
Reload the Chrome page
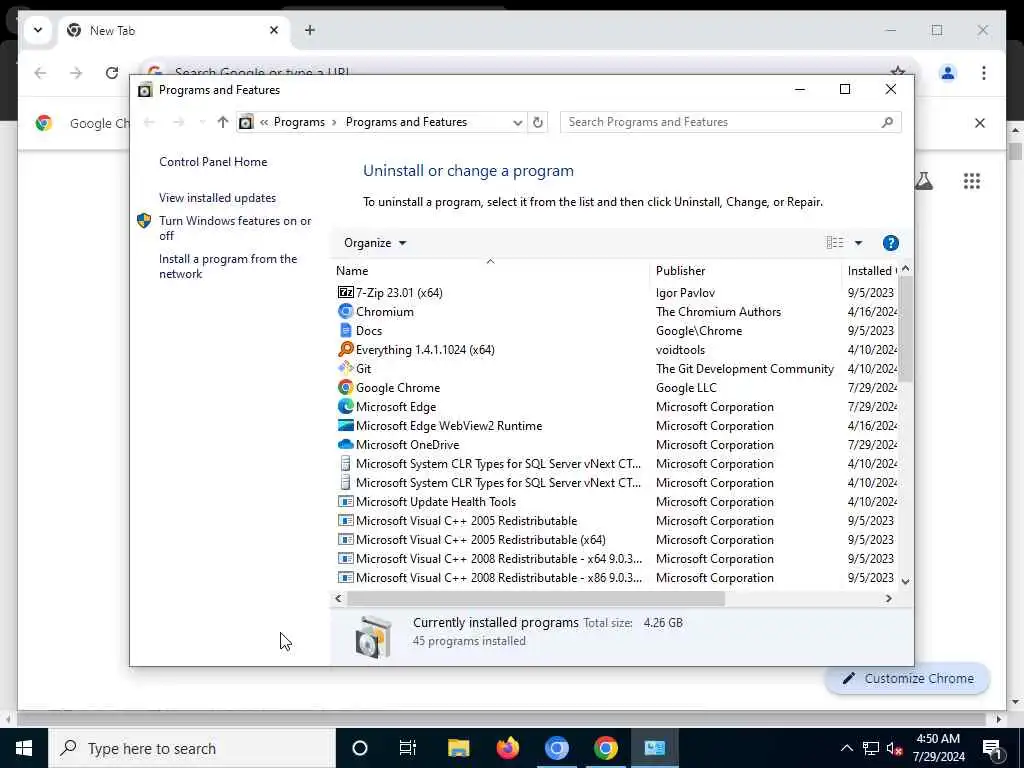pos(112,72)
